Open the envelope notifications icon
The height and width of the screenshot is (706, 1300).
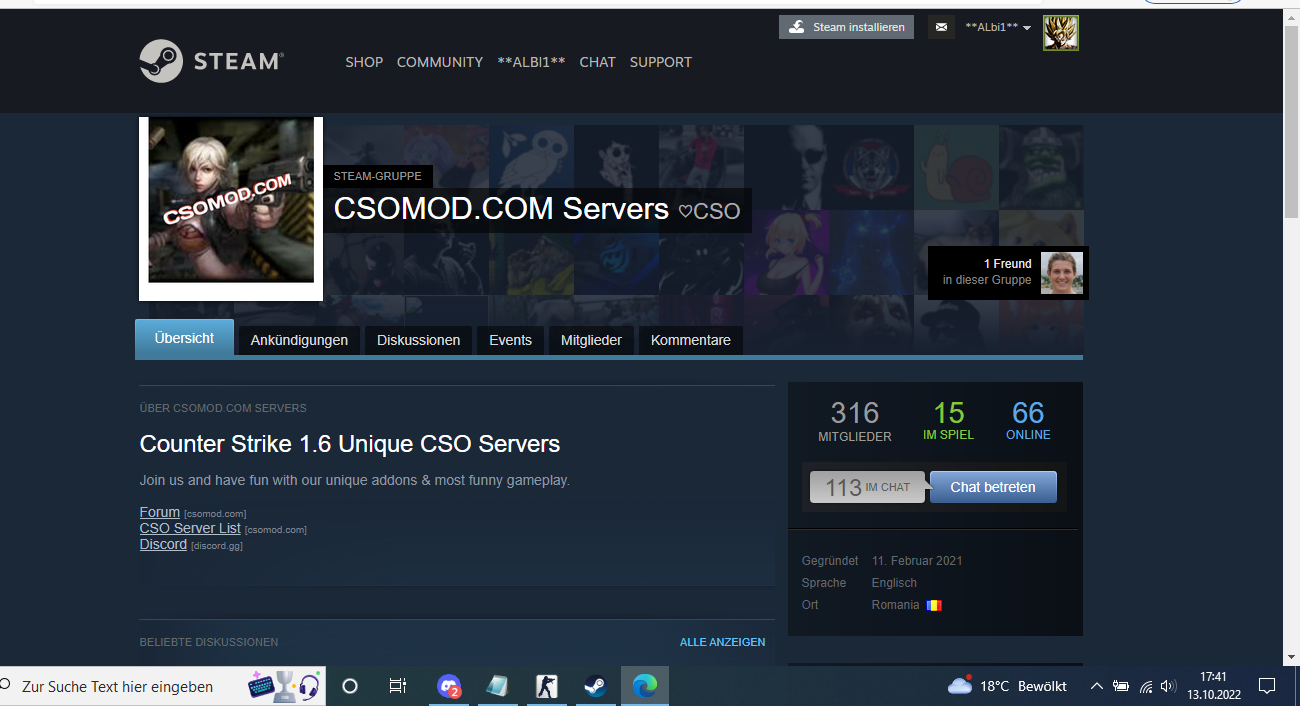(x=940, y=27)
